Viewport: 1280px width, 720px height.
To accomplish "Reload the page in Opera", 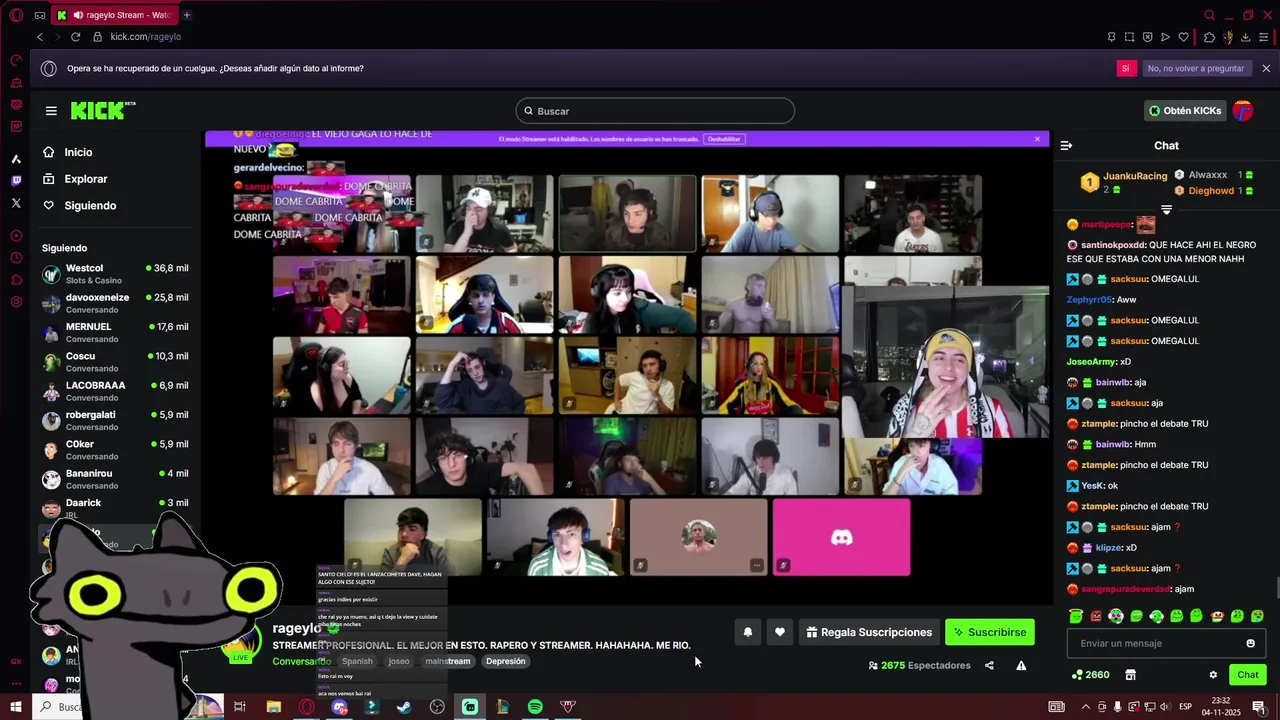I will (76, 37).
